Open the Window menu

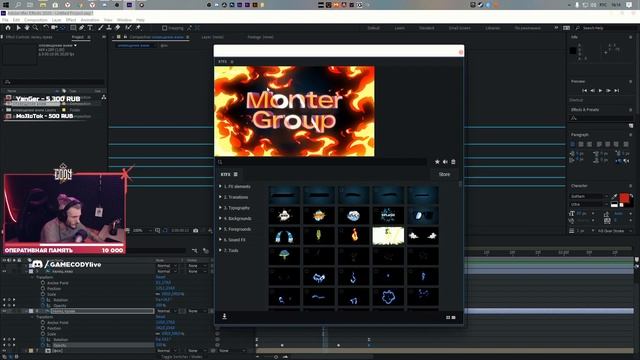click(124, 20)
